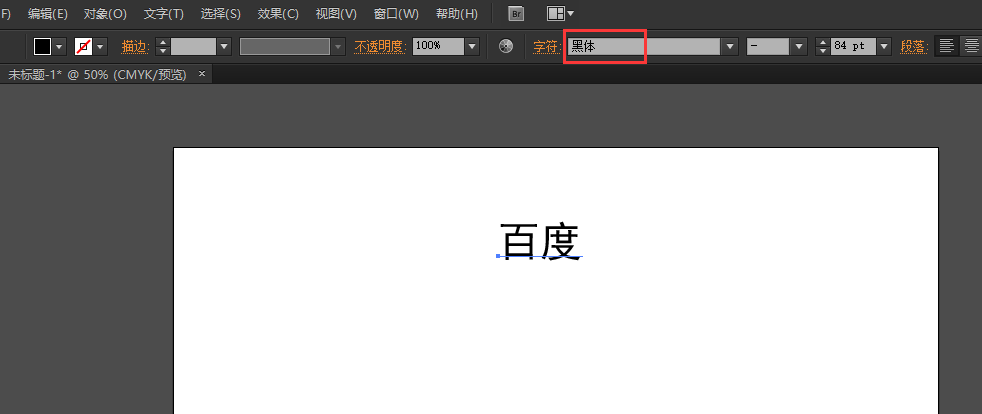Open the 窗口(W) menu
The image size is (982, 414).
(x=396, y=13)
